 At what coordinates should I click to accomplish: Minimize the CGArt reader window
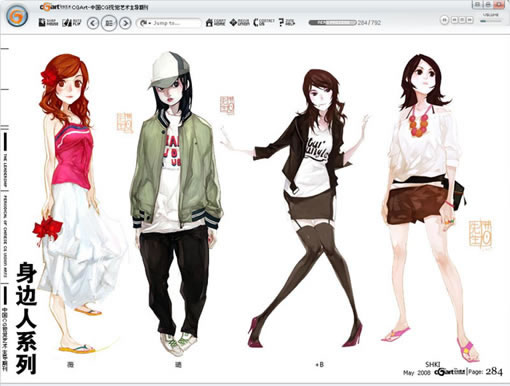478,4
